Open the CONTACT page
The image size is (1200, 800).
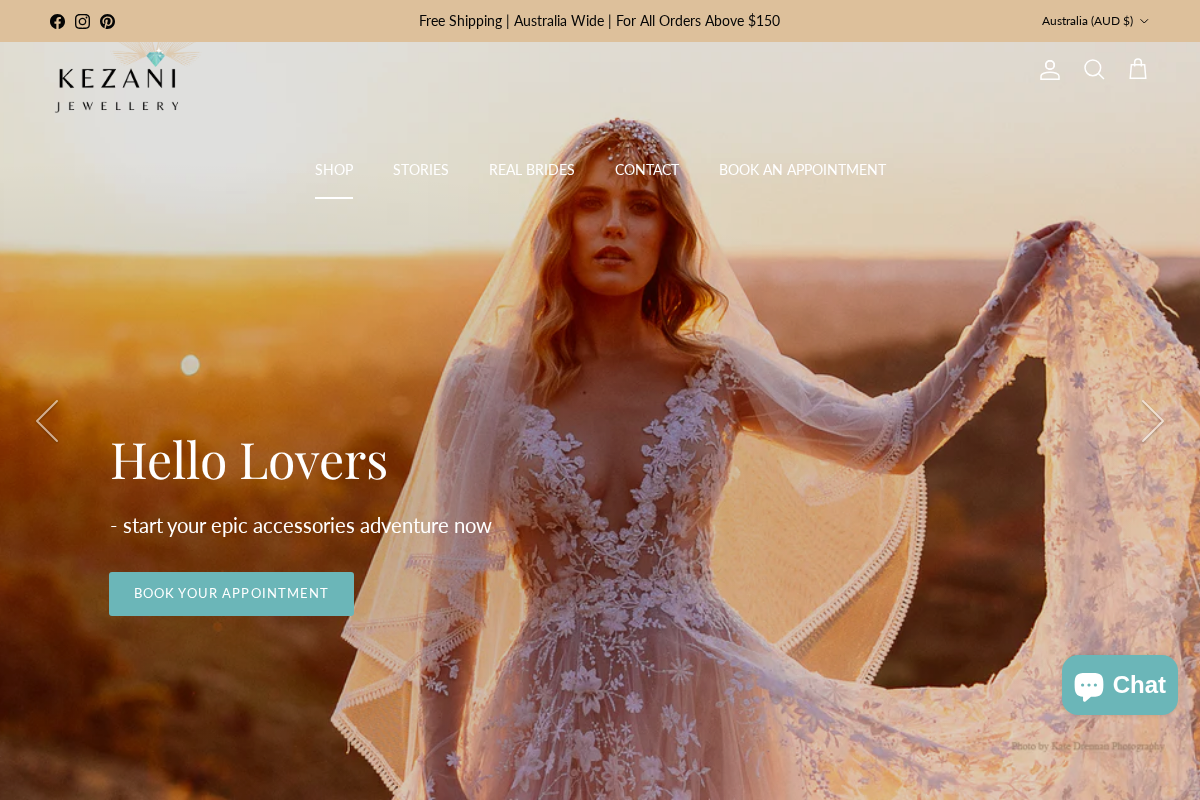pyautogui.click(x=647, y=170)
